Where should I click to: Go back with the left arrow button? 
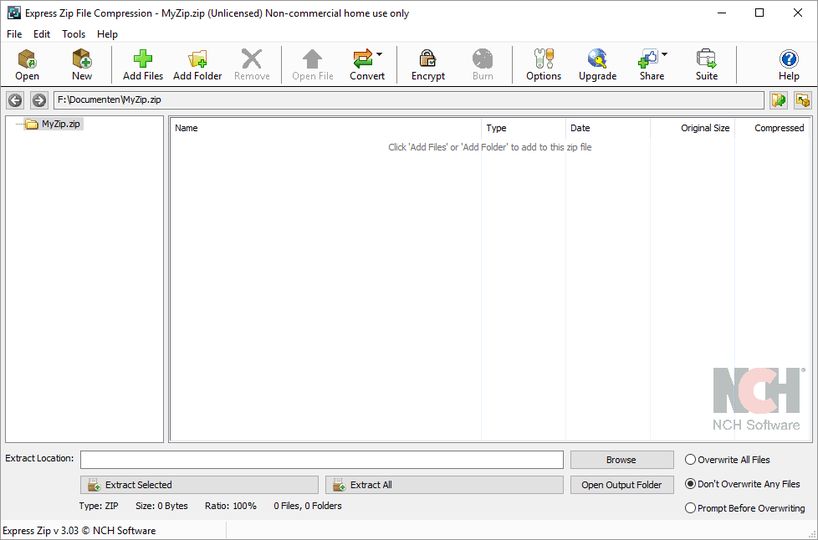(15, 100)
